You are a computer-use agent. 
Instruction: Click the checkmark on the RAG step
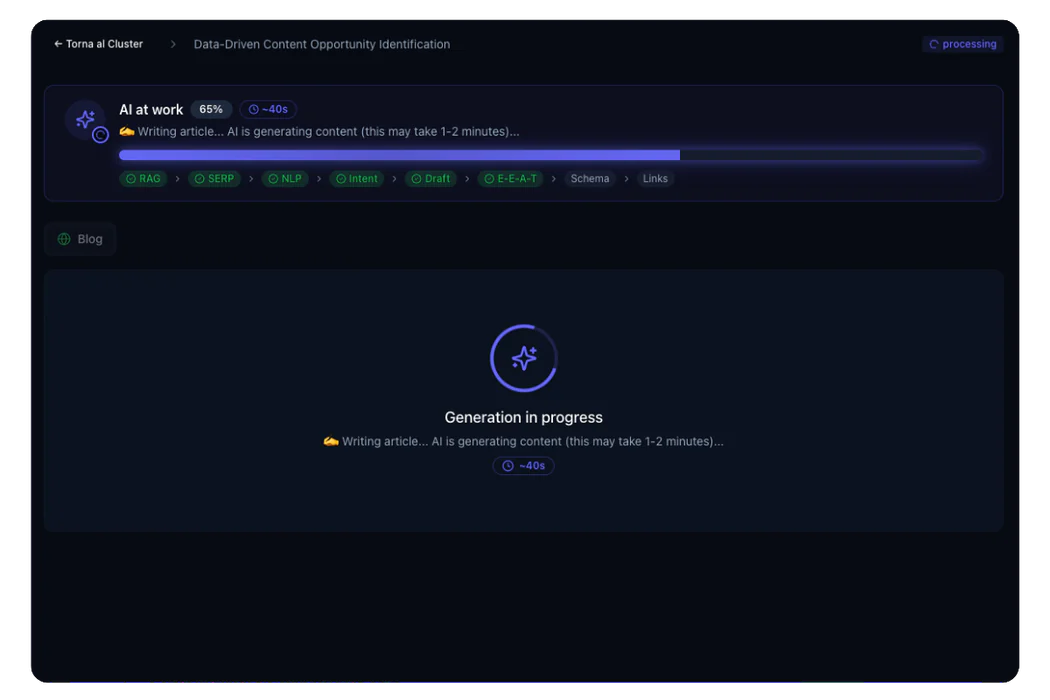tap(131, 179)
